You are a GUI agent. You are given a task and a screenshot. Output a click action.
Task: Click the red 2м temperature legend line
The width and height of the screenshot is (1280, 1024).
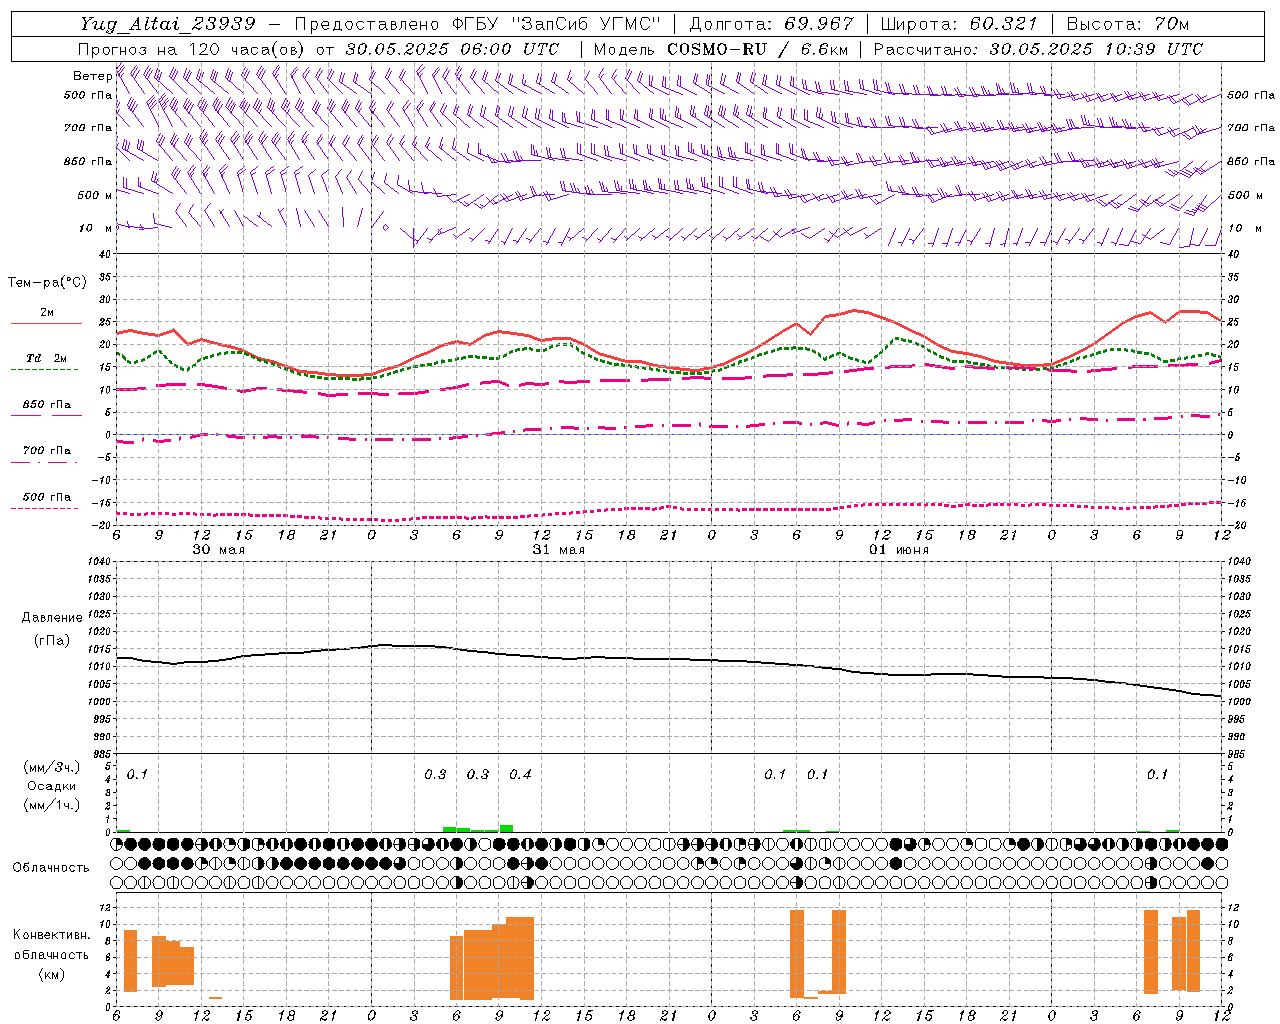point(46,323)
